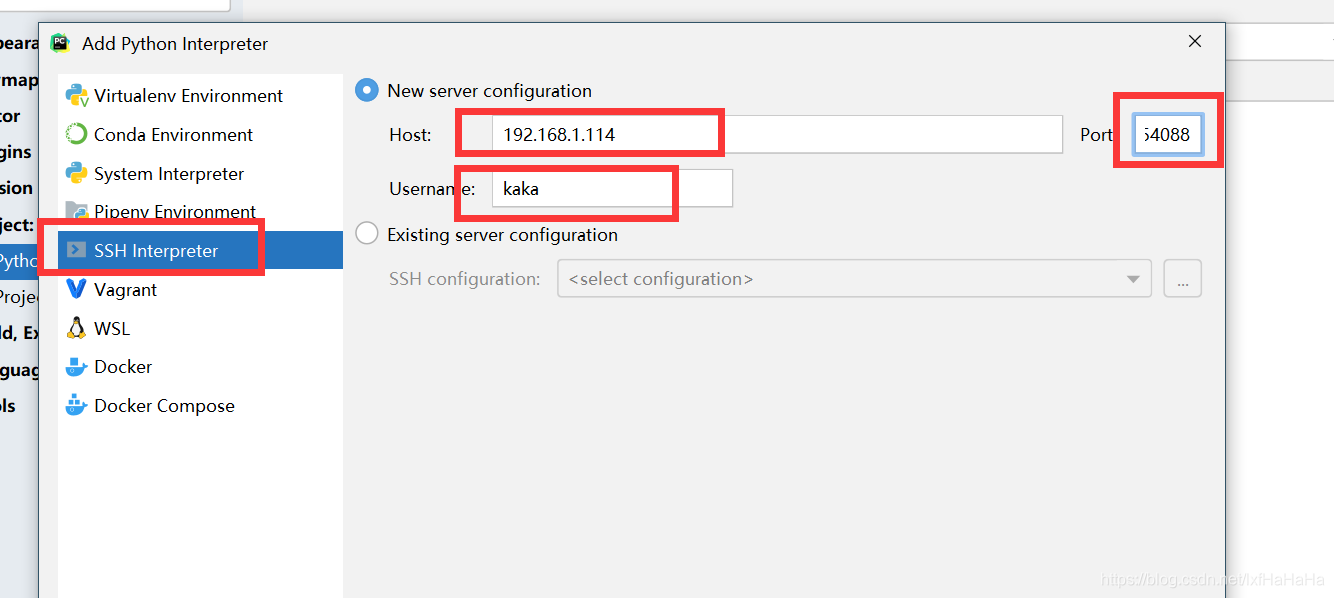Choose Conda Environment interpreter type
This screenshot has height=598, width=1334.
[200, 134]
